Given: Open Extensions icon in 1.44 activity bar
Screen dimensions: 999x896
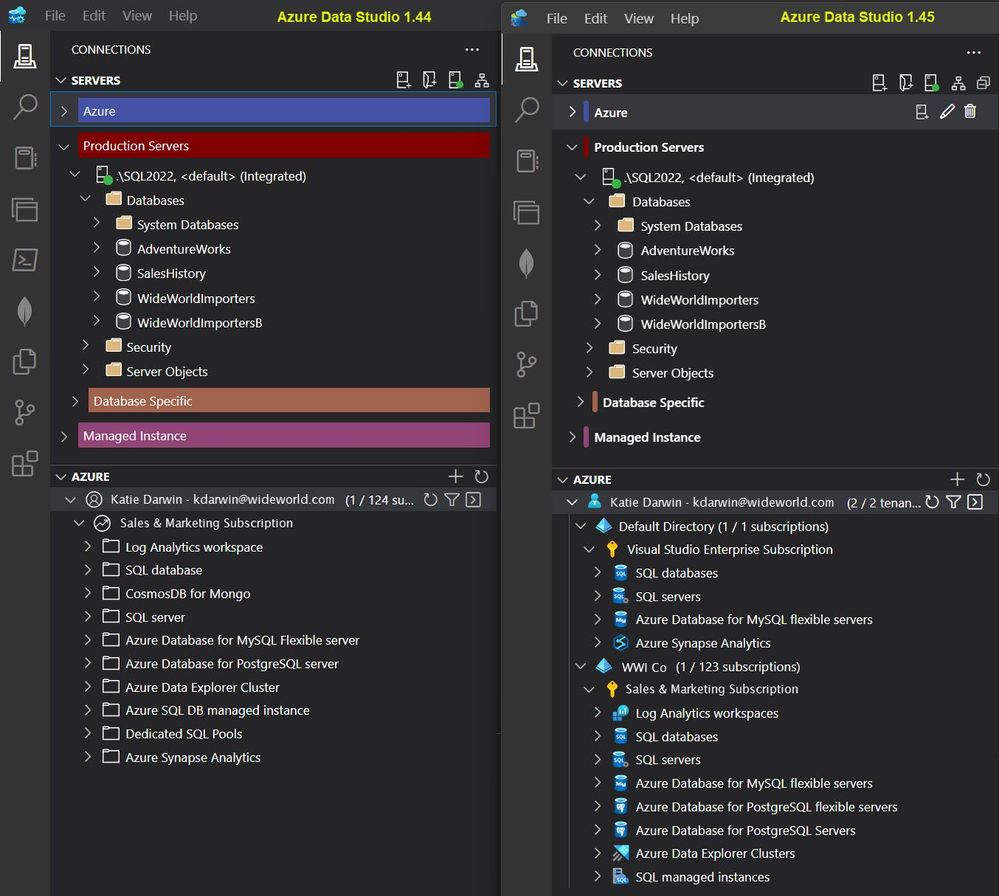Looking at the screenshot, I should (x=25, y=463).
